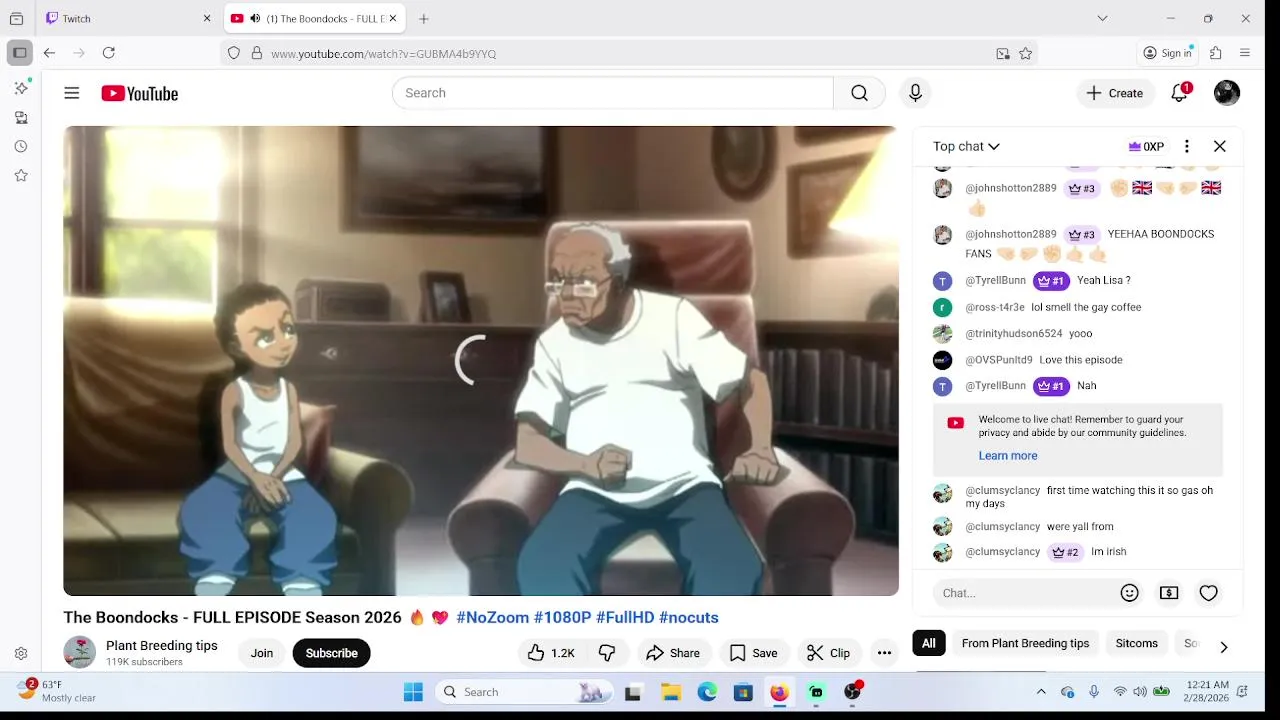The height and width of the screenshot is (720, 1280).
Task: Open Firefox application menu
Action: pyautogui.click(x=1245, y=53)
